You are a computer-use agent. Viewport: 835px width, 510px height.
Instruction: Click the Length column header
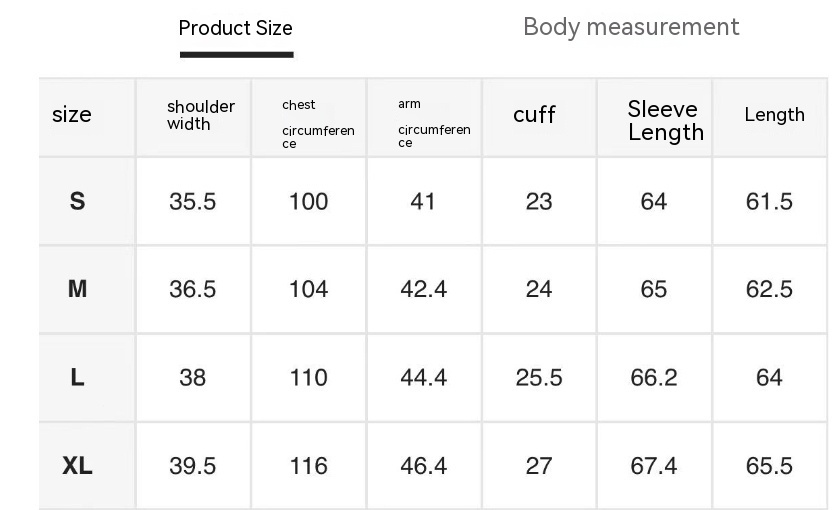click(774, 115)
